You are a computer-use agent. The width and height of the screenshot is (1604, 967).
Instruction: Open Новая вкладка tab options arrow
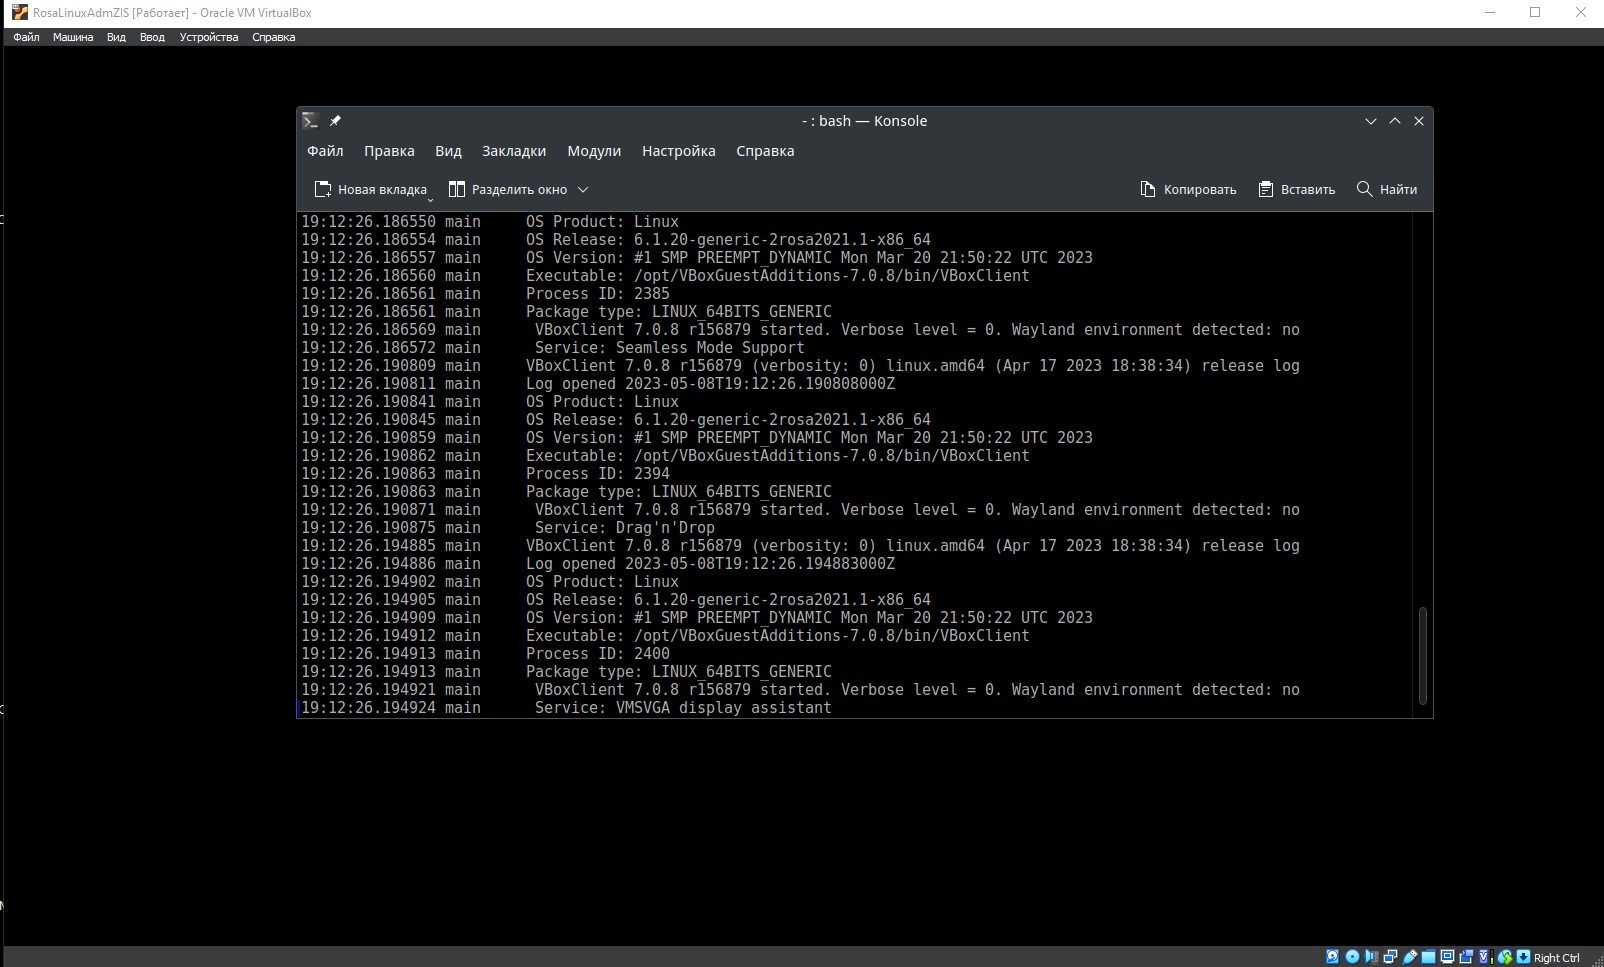click(430, 198)
